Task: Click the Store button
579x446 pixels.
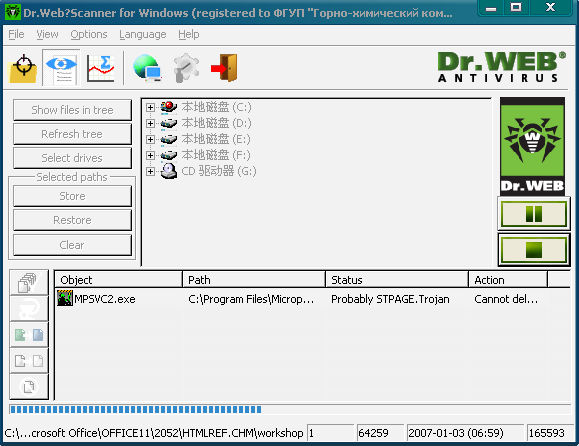Action: pos(72,196)
